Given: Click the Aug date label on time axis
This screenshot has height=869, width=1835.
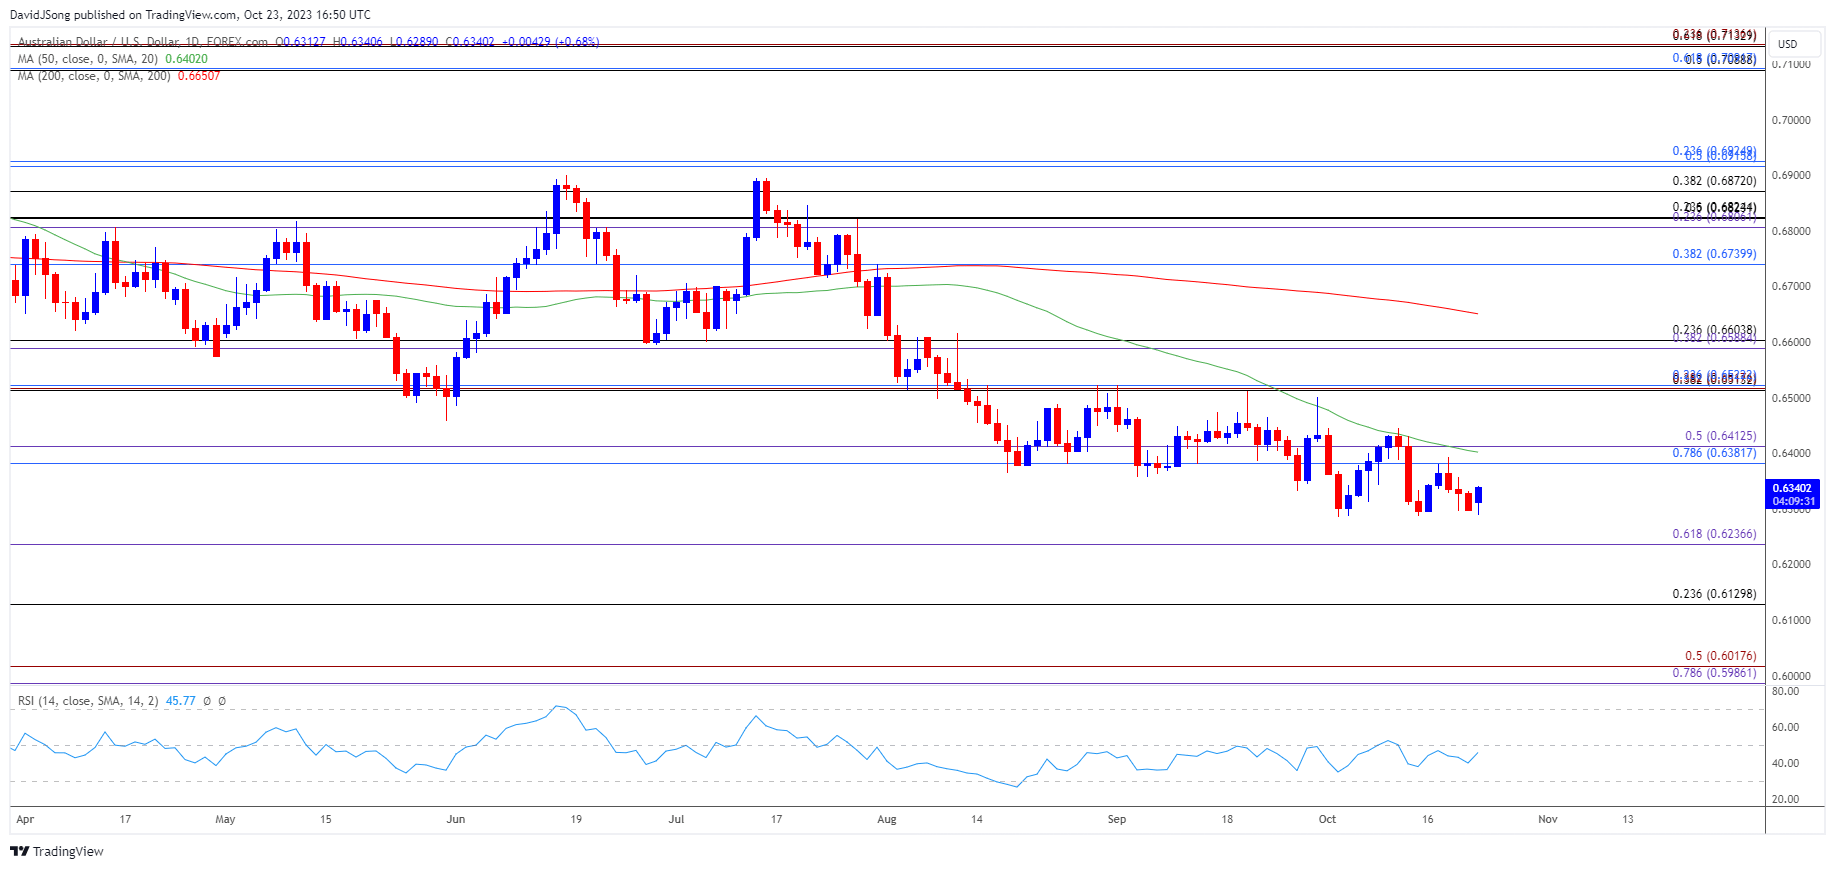Looking at the screenshot, I should click(887, 819).
